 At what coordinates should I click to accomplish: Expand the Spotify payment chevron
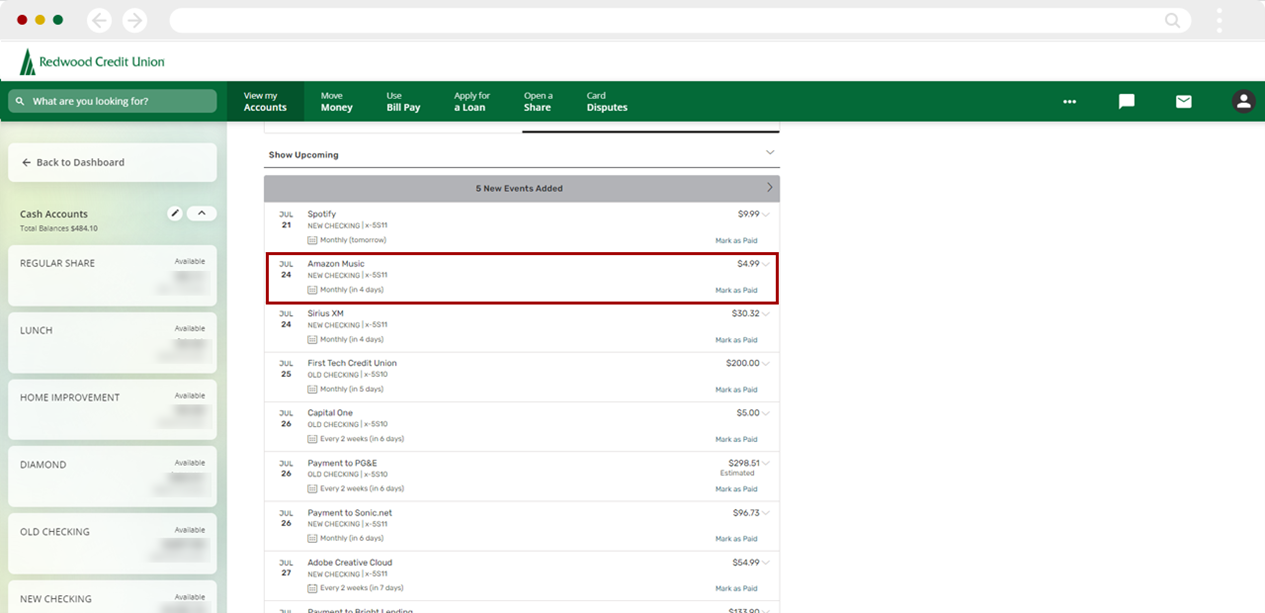pyautogui.click(x=767, y=214)
